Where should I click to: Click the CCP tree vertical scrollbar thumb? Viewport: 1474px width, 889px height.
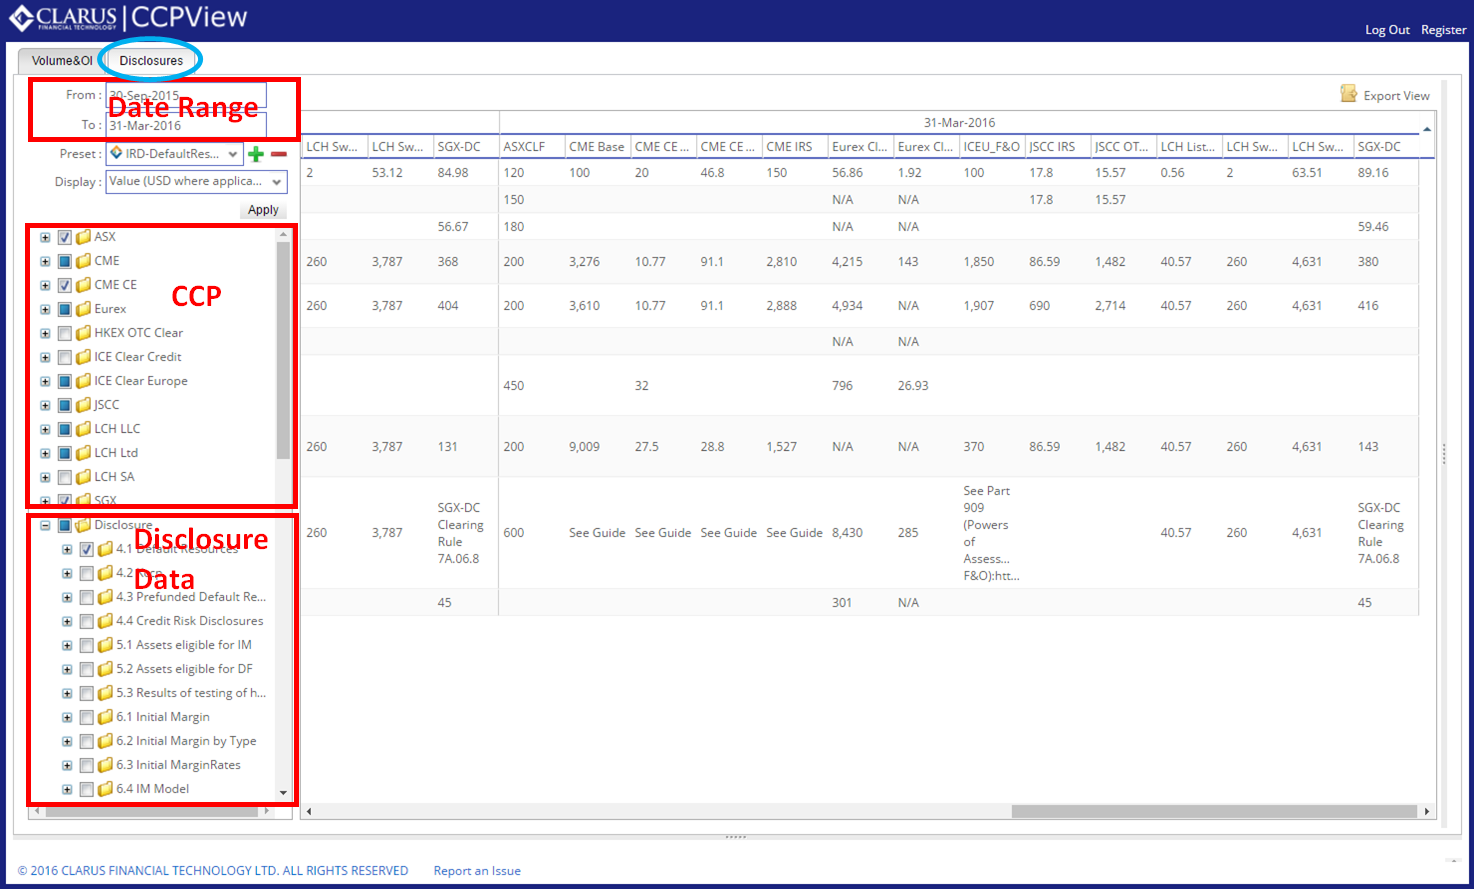pyautogui.click(x=283, y=350)
